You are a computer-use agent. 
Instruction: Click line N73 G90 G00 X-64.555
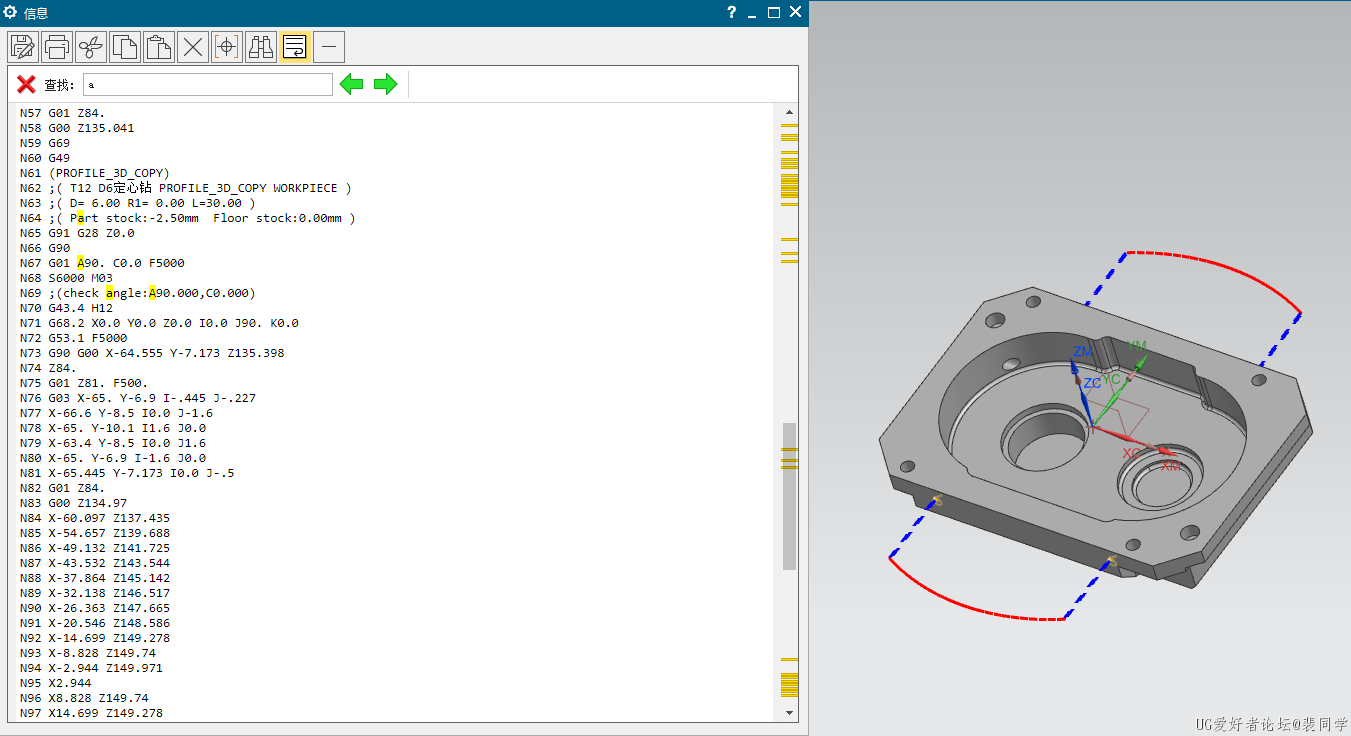(x=152, y=353)
